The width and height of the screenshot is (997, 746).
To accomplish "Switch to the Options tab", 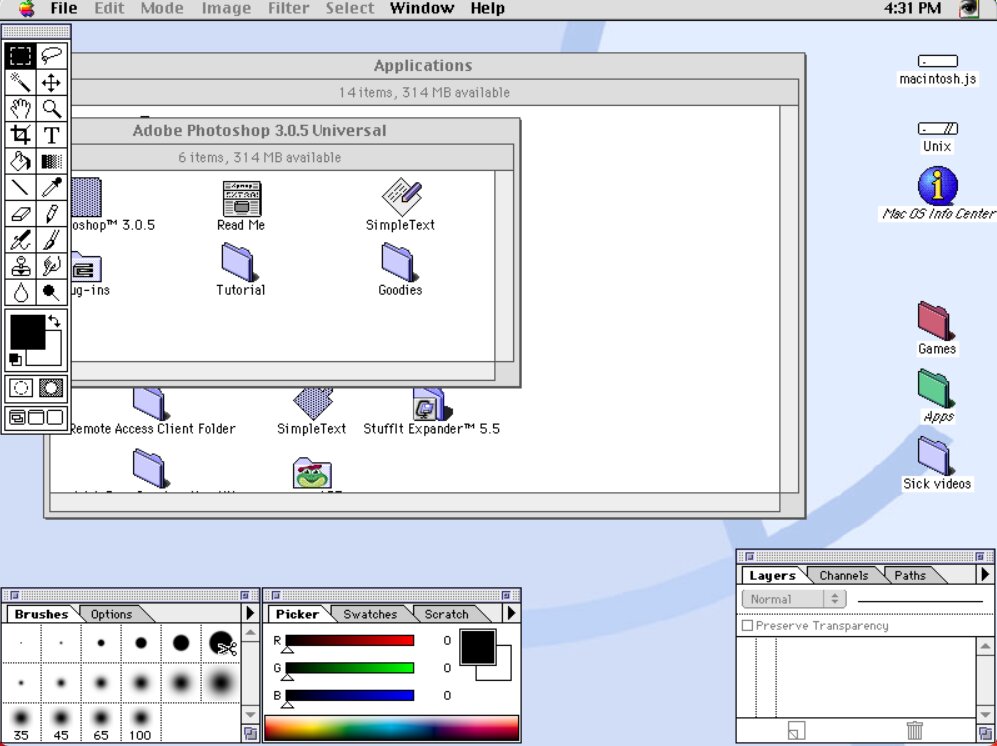I will (x=111, y=614).
